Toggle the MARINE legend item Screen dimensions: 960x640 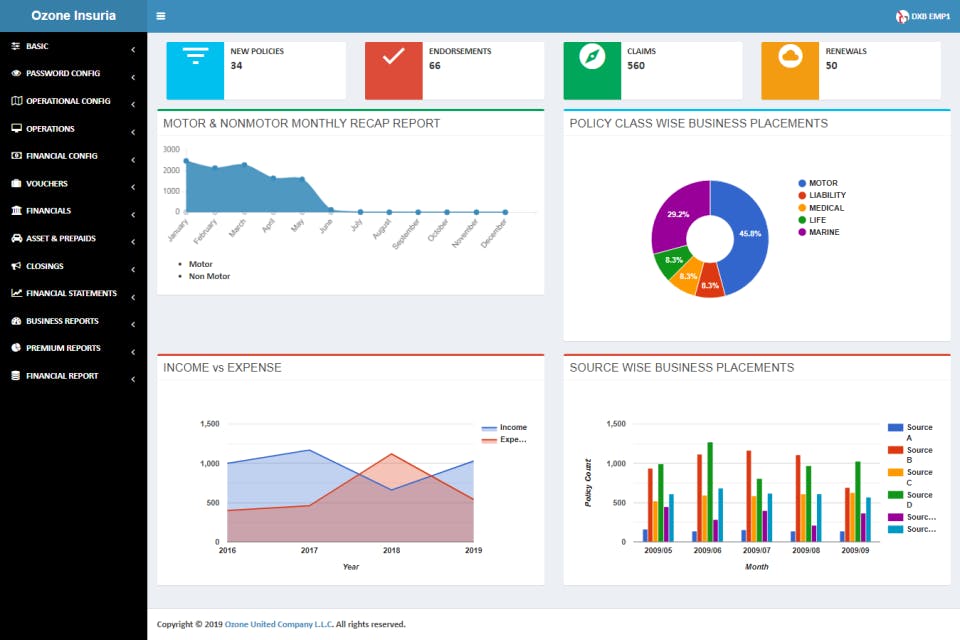pyautogui.click(x=819, y=232)
